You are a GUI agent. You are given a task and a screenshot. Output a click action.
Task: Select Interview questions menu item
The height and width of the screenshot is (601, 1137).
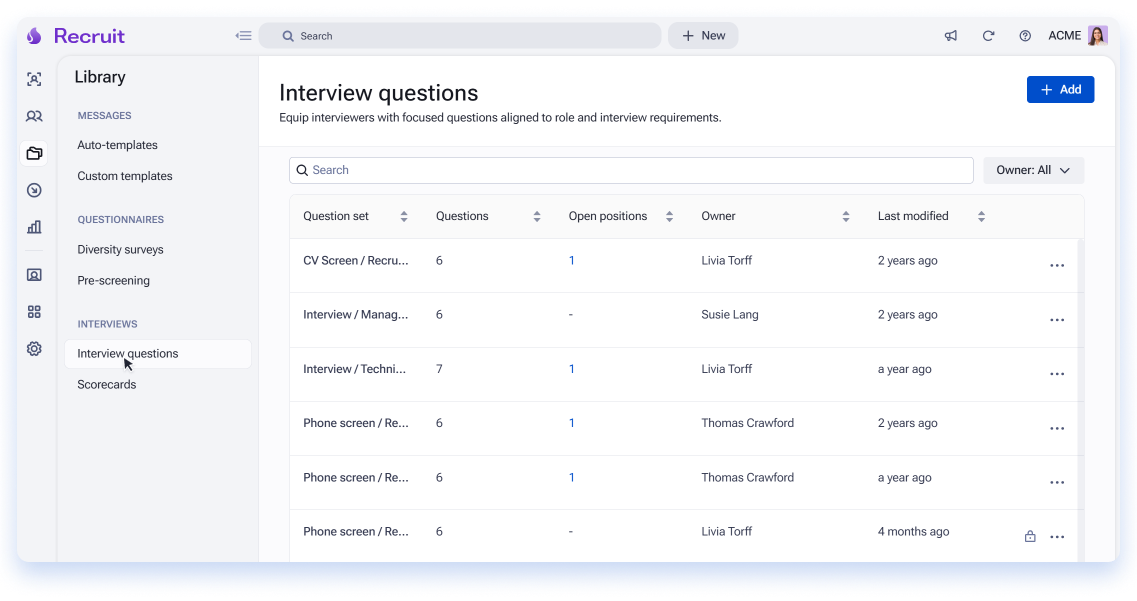click(x=158, y=354)
